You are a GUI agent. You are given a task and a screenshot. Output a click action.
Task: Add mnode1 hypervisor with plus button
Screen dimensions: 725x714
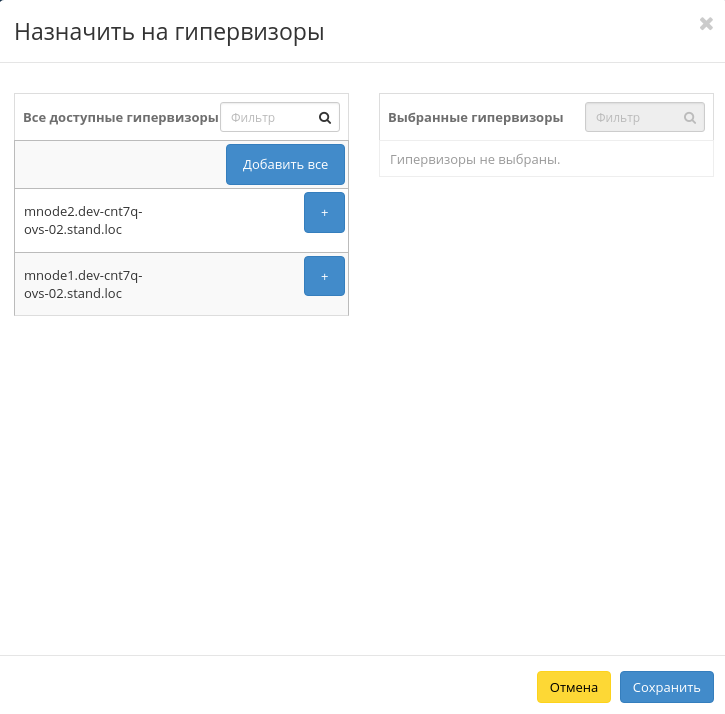coord(324,276)
